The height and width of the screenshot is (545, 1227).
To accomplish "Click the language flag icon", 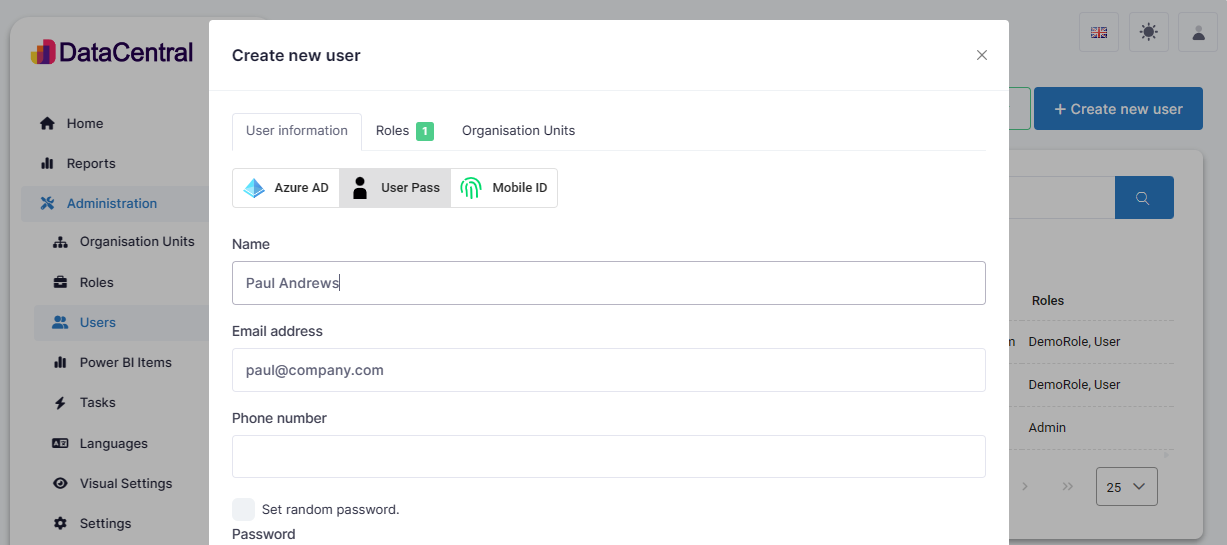I will click(x=1099, y=32).
